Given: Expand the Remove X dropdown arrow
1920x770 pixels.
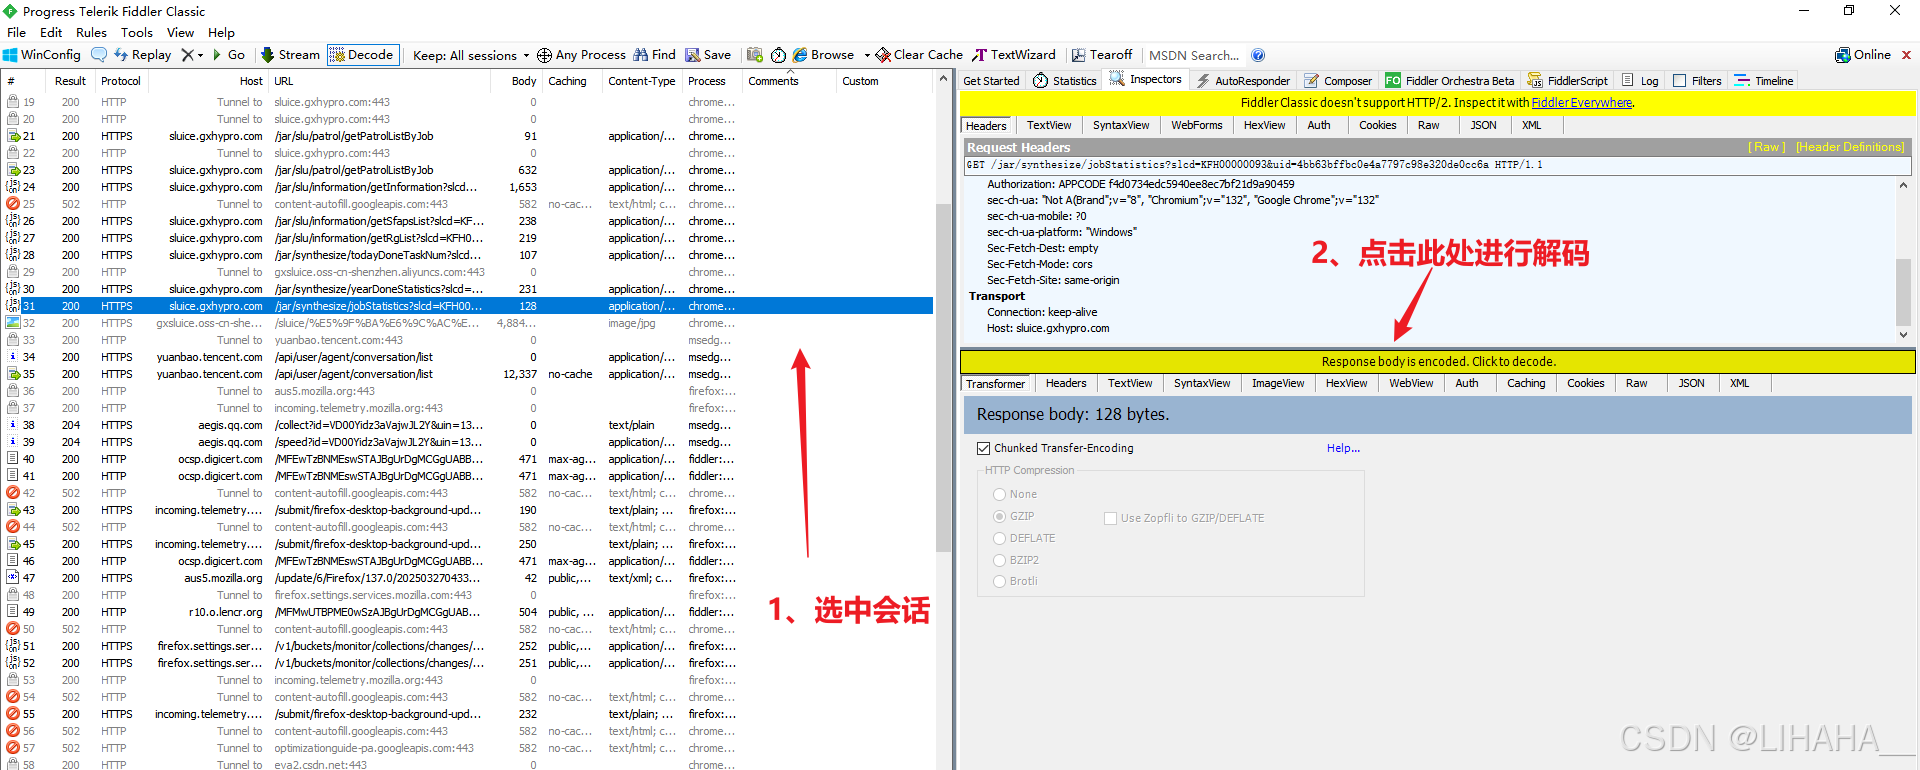Looking at the screenshot, I should coord(200,55).
